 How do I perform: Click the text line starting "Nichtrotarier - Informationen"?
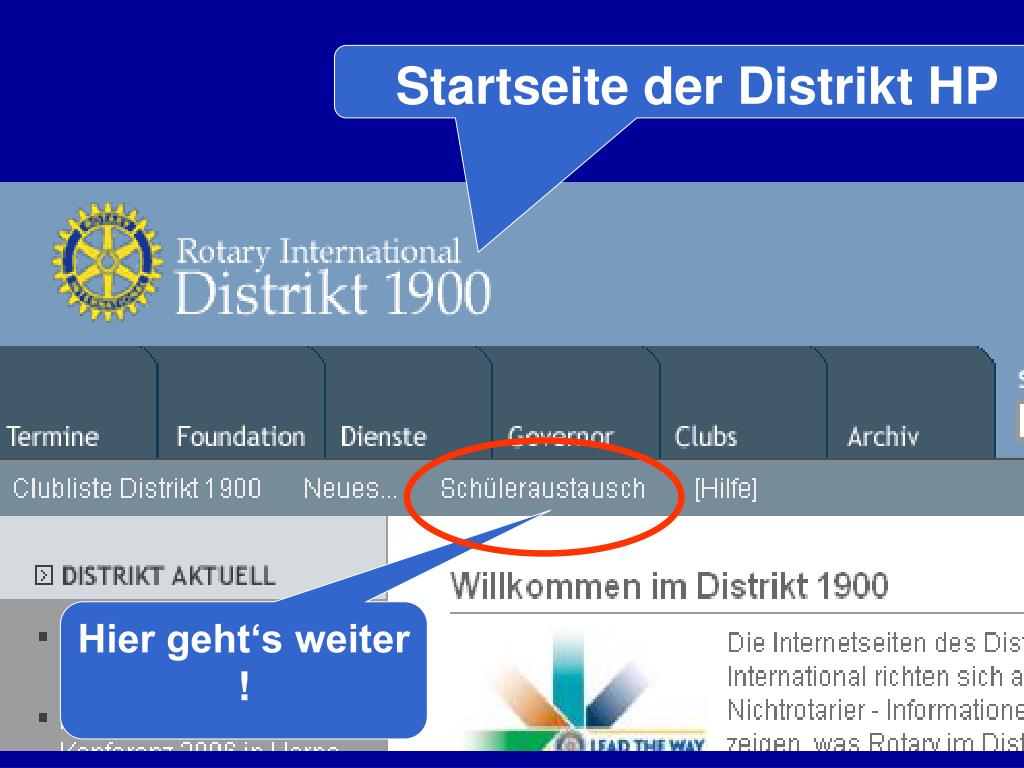[x=875, y=710]
